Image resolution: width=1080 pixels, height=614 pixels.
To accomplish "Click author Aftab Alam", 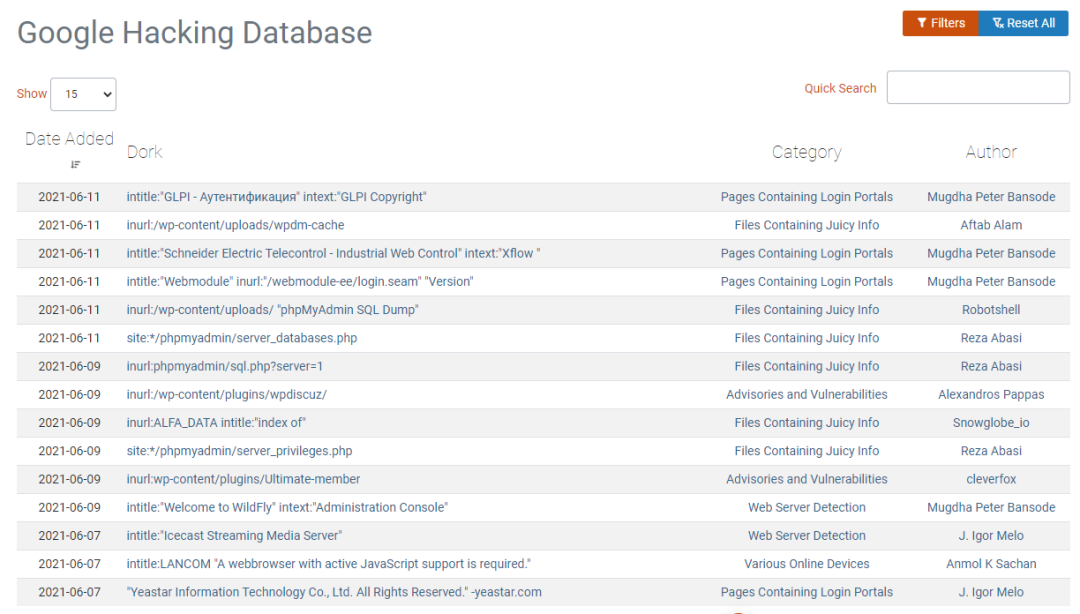I will coord(991,225).
